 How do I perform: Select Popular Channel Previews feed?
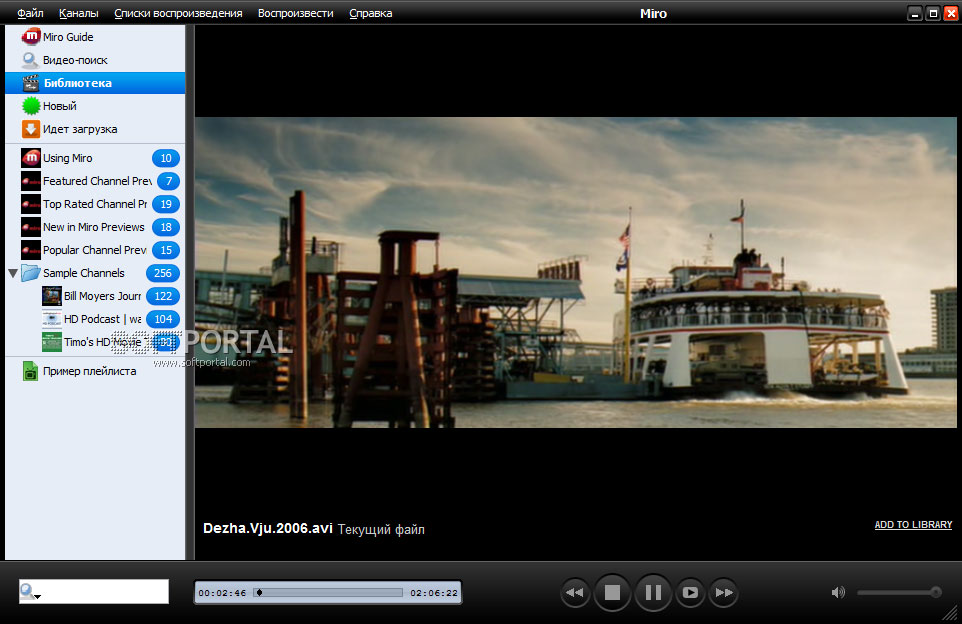coord(95,250)
